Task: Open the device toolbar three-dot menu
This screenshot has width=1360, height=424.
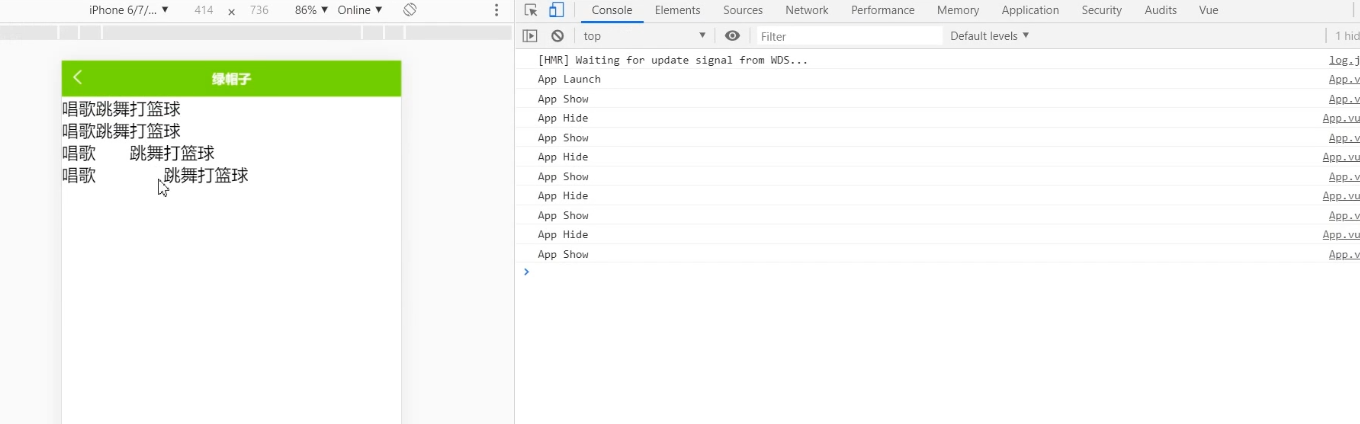Action: (x=497, y=10)
